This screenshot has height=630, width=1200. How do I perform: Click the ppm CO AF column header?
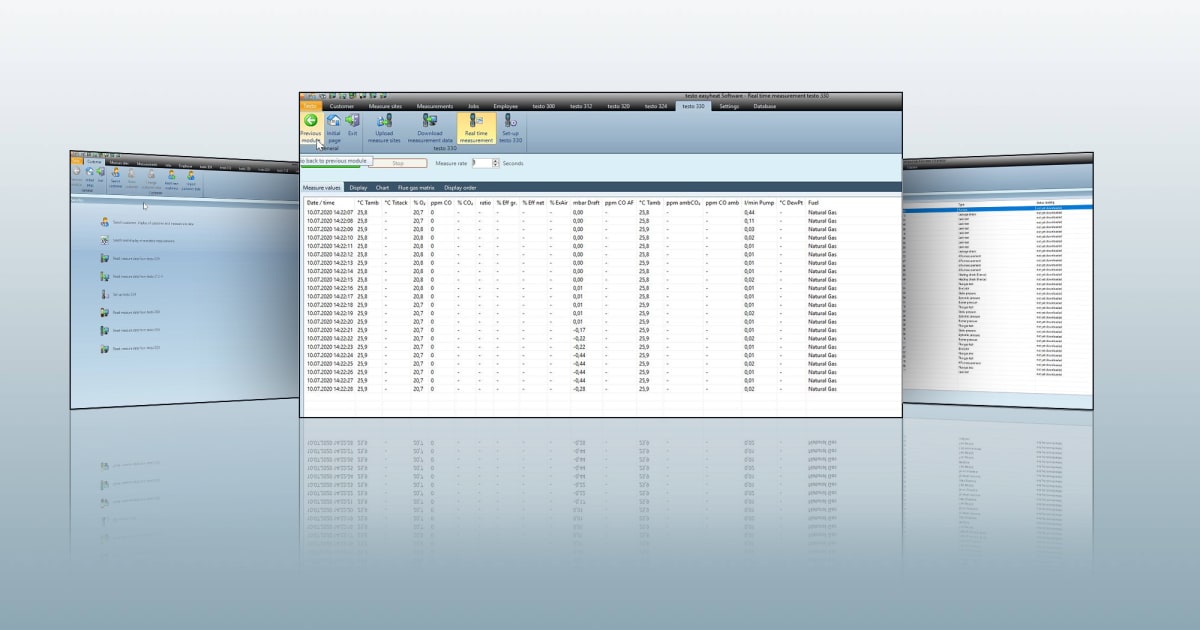tap(619, 203)
